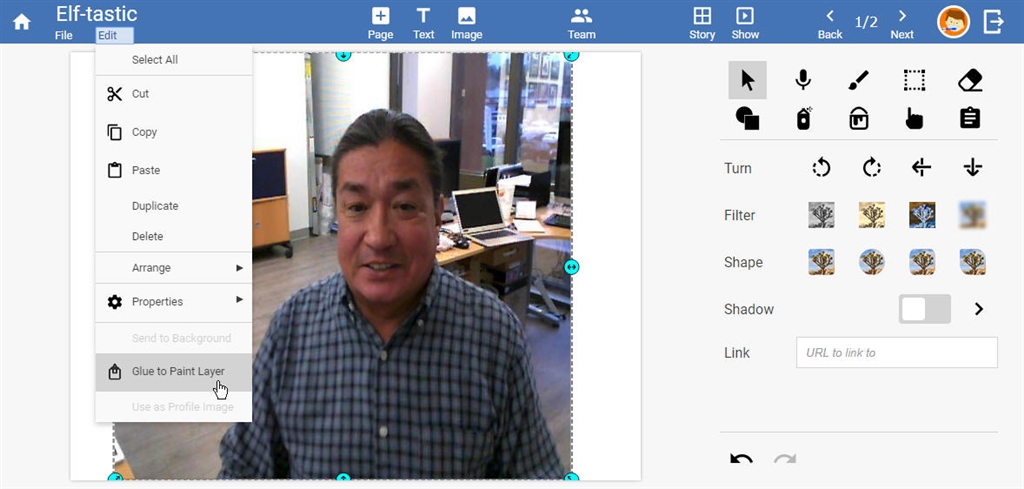Insert an Image
Image resolution: width=1024 pixels, height=489 pixels.
(466, 24)
